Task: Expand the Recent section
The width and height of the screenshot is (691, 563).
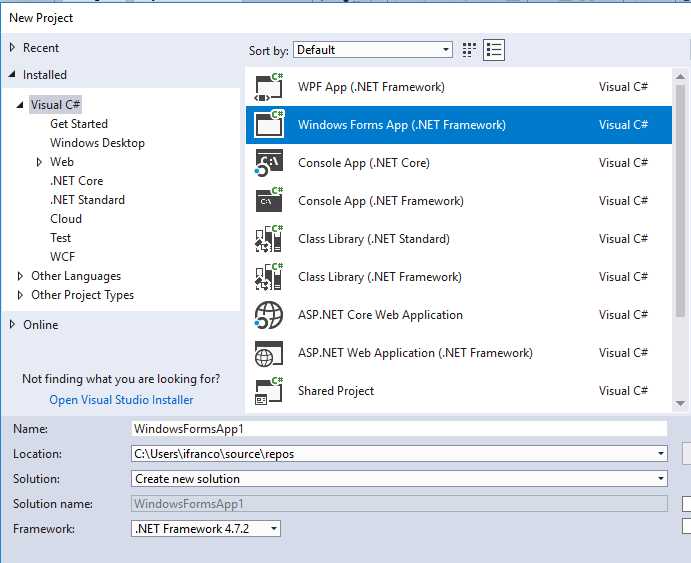Action: click(x=12, y=47)
